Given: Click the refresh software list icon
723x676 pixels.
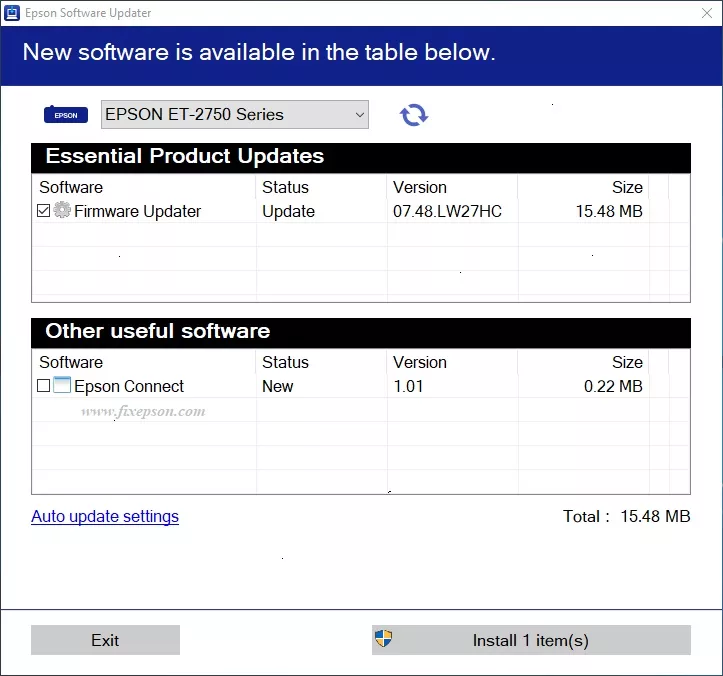Looking at the screenshot, I should 413,115.
